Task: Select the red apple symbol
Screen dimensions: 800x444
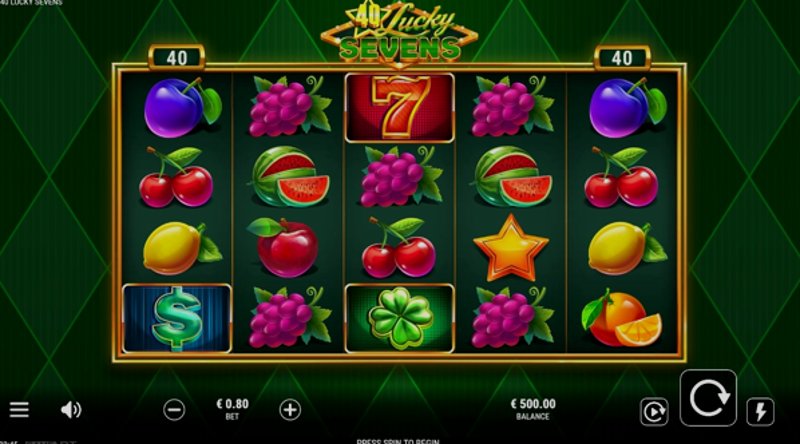Action: point(284,248)
